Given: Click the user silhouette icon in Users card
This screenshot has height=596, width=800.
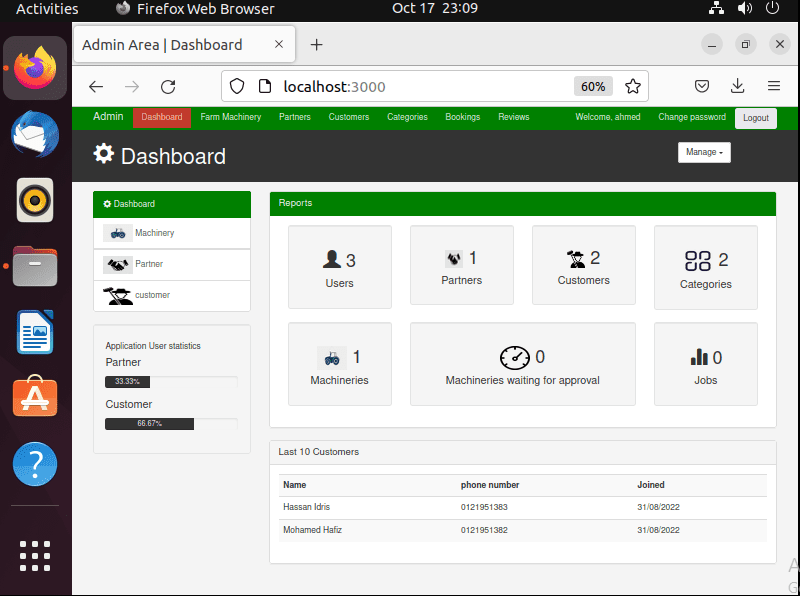Looking at the screenshot, I should click(x=332, y=259).
